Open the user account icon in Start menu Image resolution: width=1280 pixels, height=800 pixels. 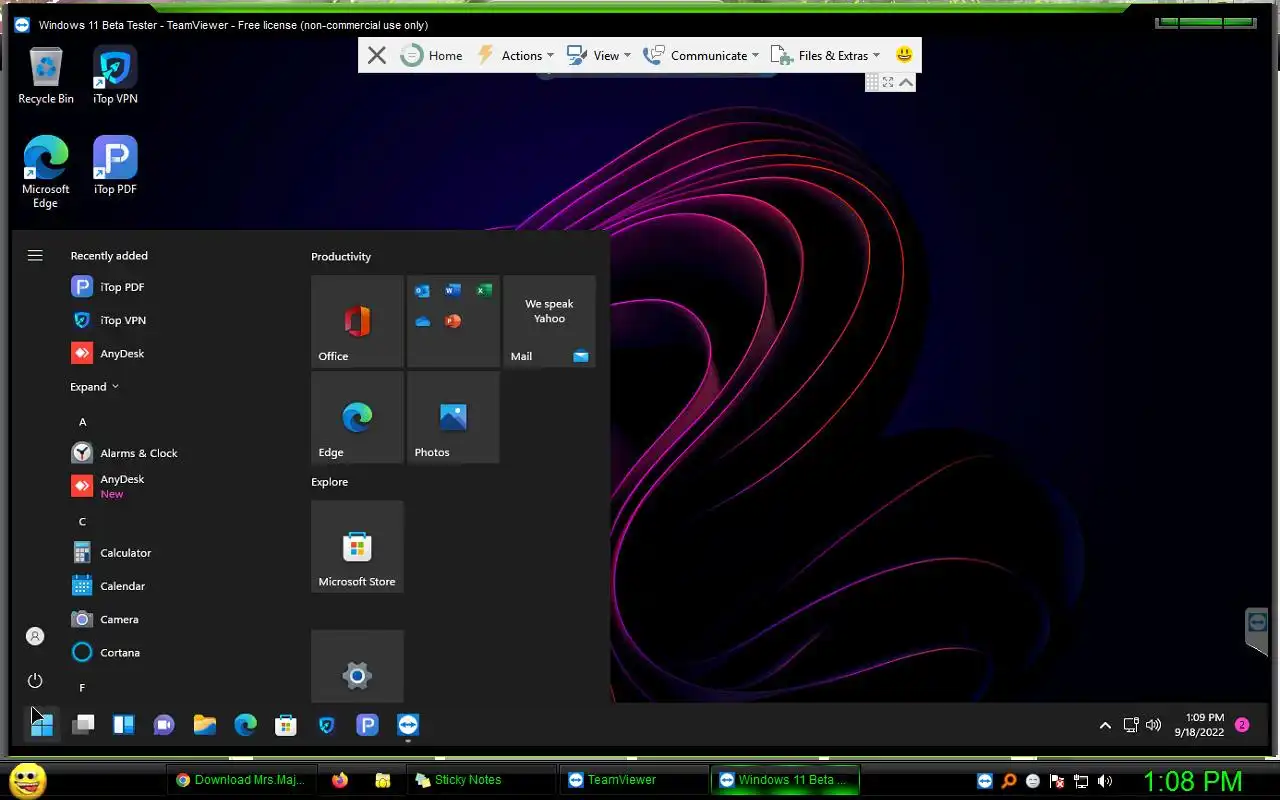click(x=35, y=636)
